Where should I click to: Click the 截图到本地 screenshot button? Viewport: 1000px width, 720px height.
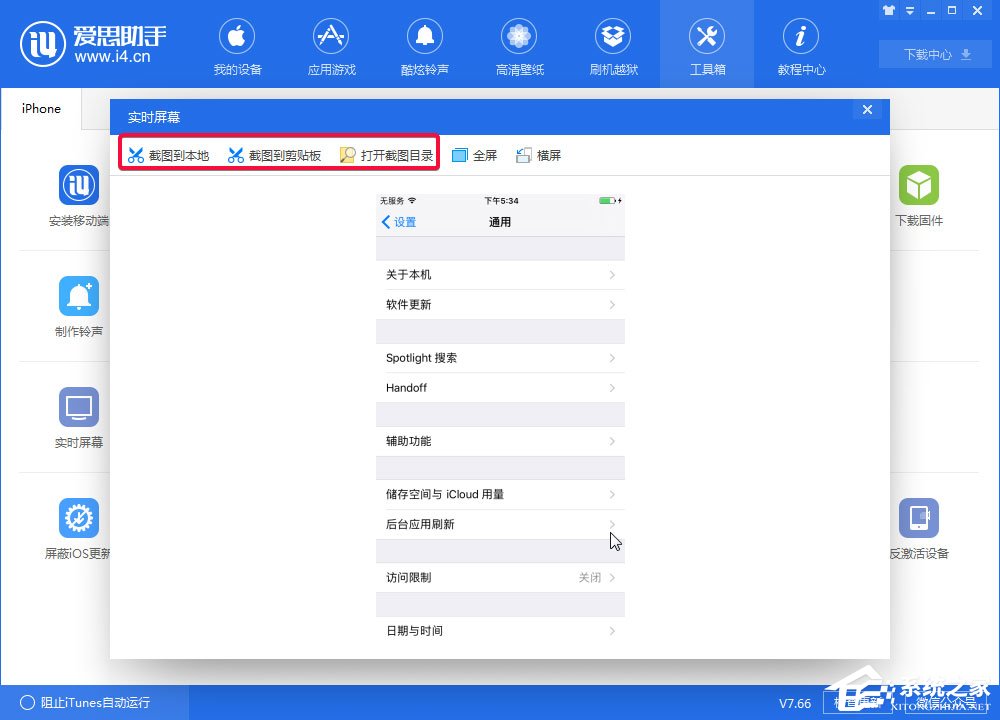tap(168, 155)
